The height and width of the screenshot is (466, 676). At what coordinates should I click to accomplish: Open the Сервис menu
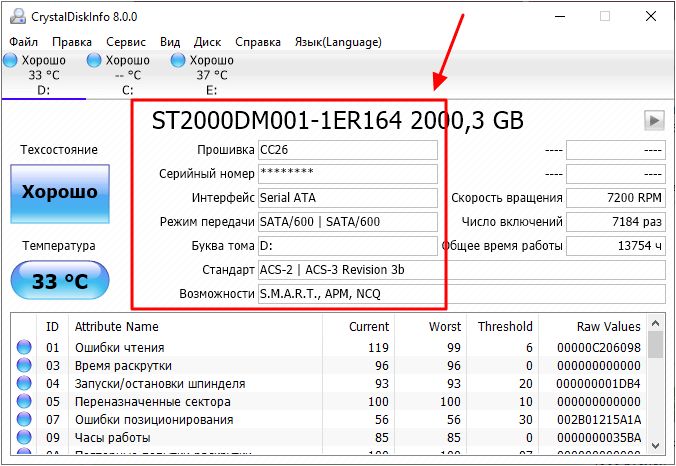click(x=126, y=42)
